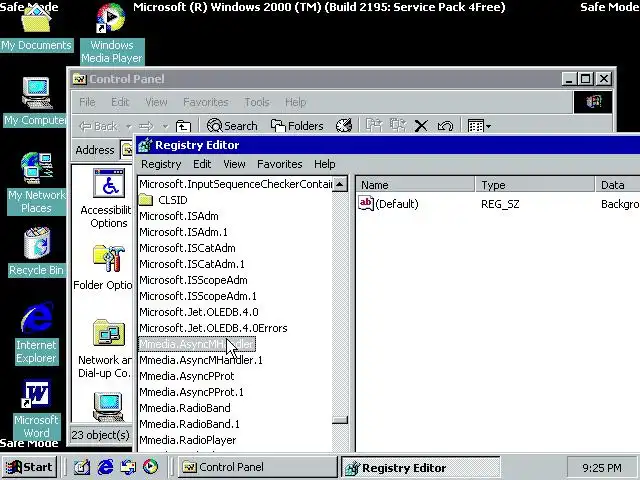Select Microsoft.ISScopeAdm registry key
This screenshot has width=640, height=480.
click(193, 280)
